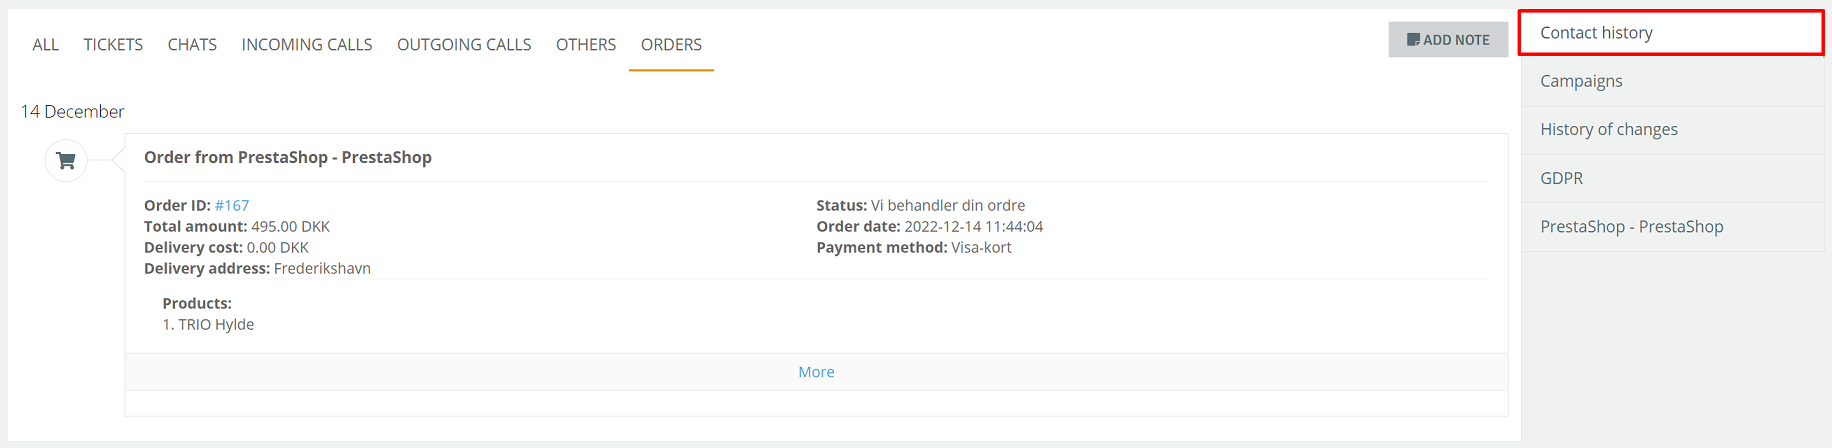Click the shopping cart order icon
This screenshot has height=448, width=1832.
coord(66,161)
